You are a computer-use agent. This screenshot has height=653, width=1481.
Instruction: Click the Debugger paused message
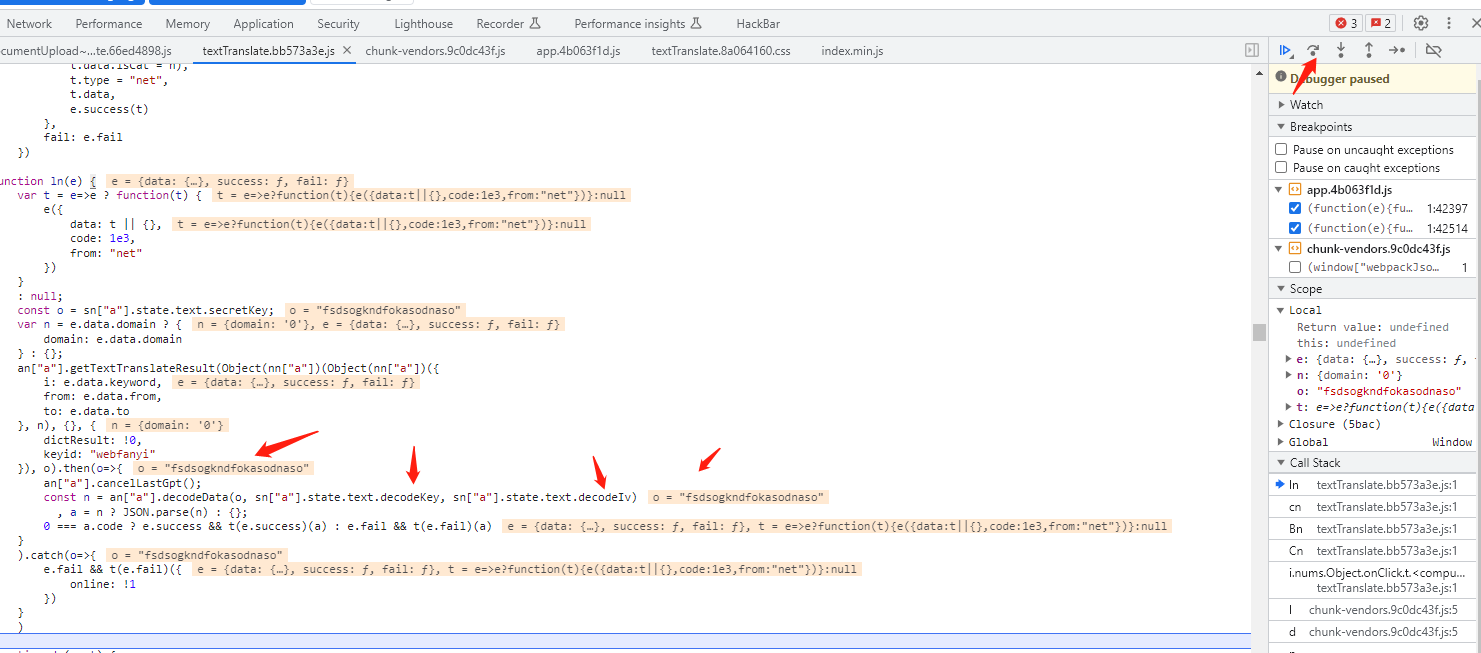point(1339,79)
